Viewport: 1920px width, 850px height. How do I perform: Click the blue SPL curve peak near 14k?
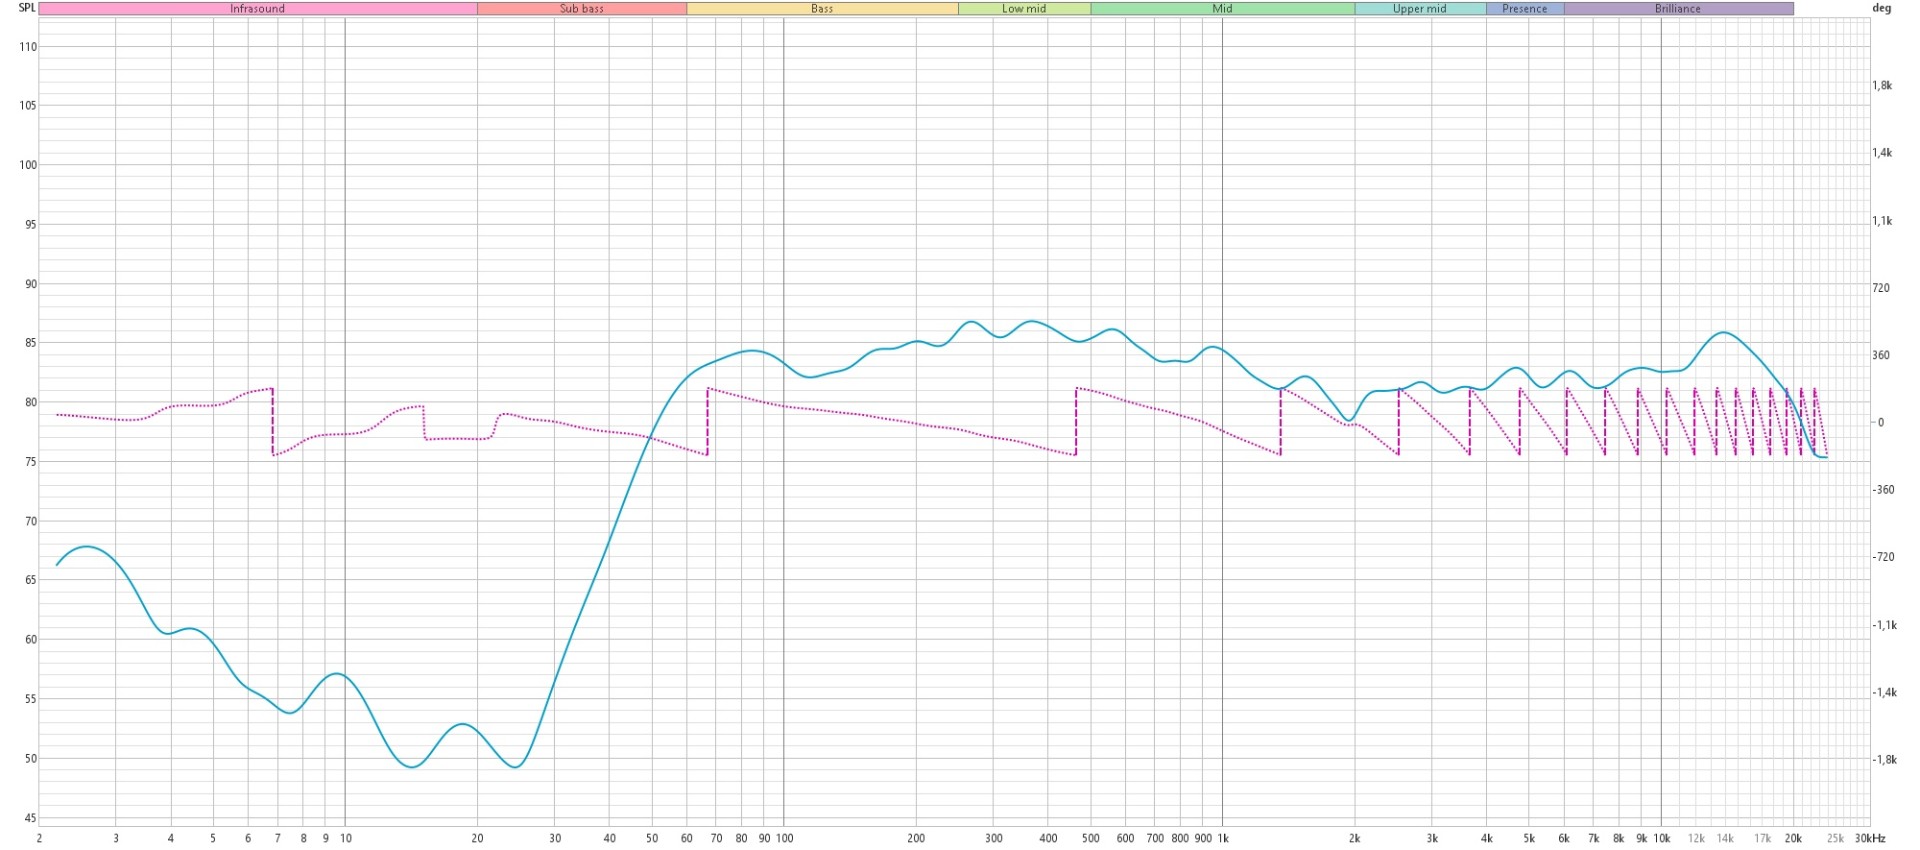(x=1723, y=333)
